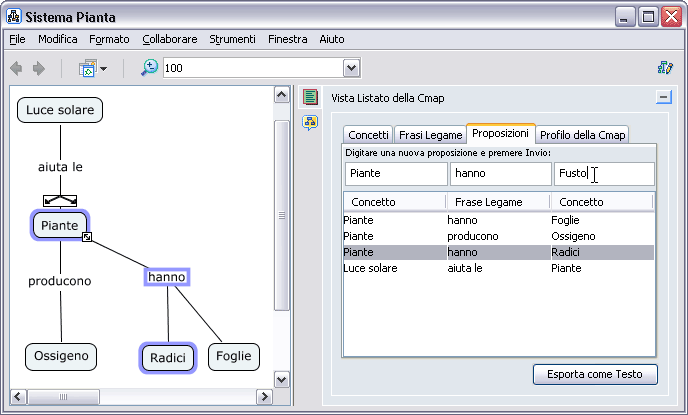Click the Fusto text input field
Image resolution: width=688 pixels, height=415 pixels.
pos(604,174)
